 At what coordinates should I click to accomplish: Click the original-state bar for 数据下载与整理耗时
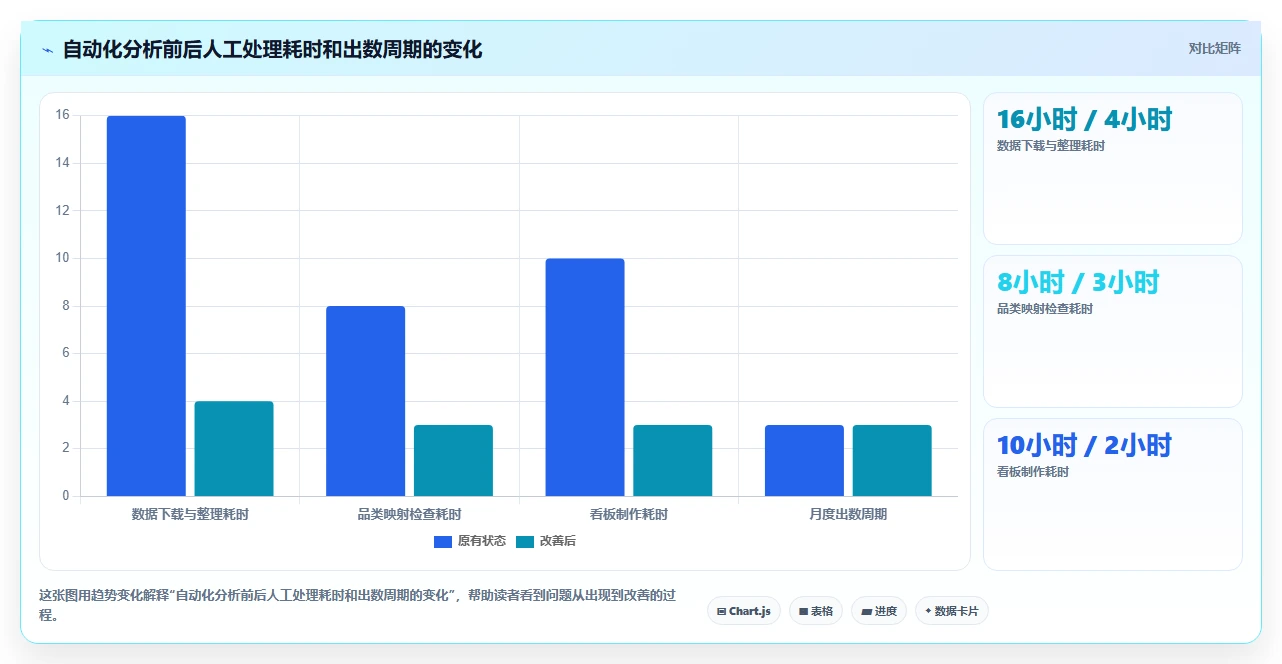pos(146,306)
